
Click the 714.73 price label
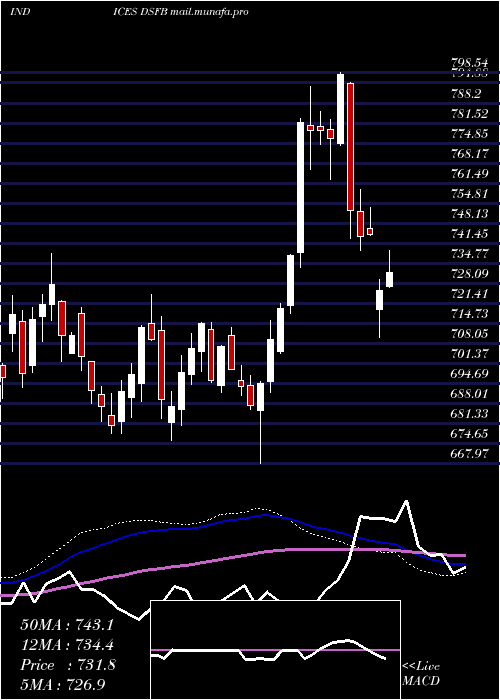pos(469,313)
